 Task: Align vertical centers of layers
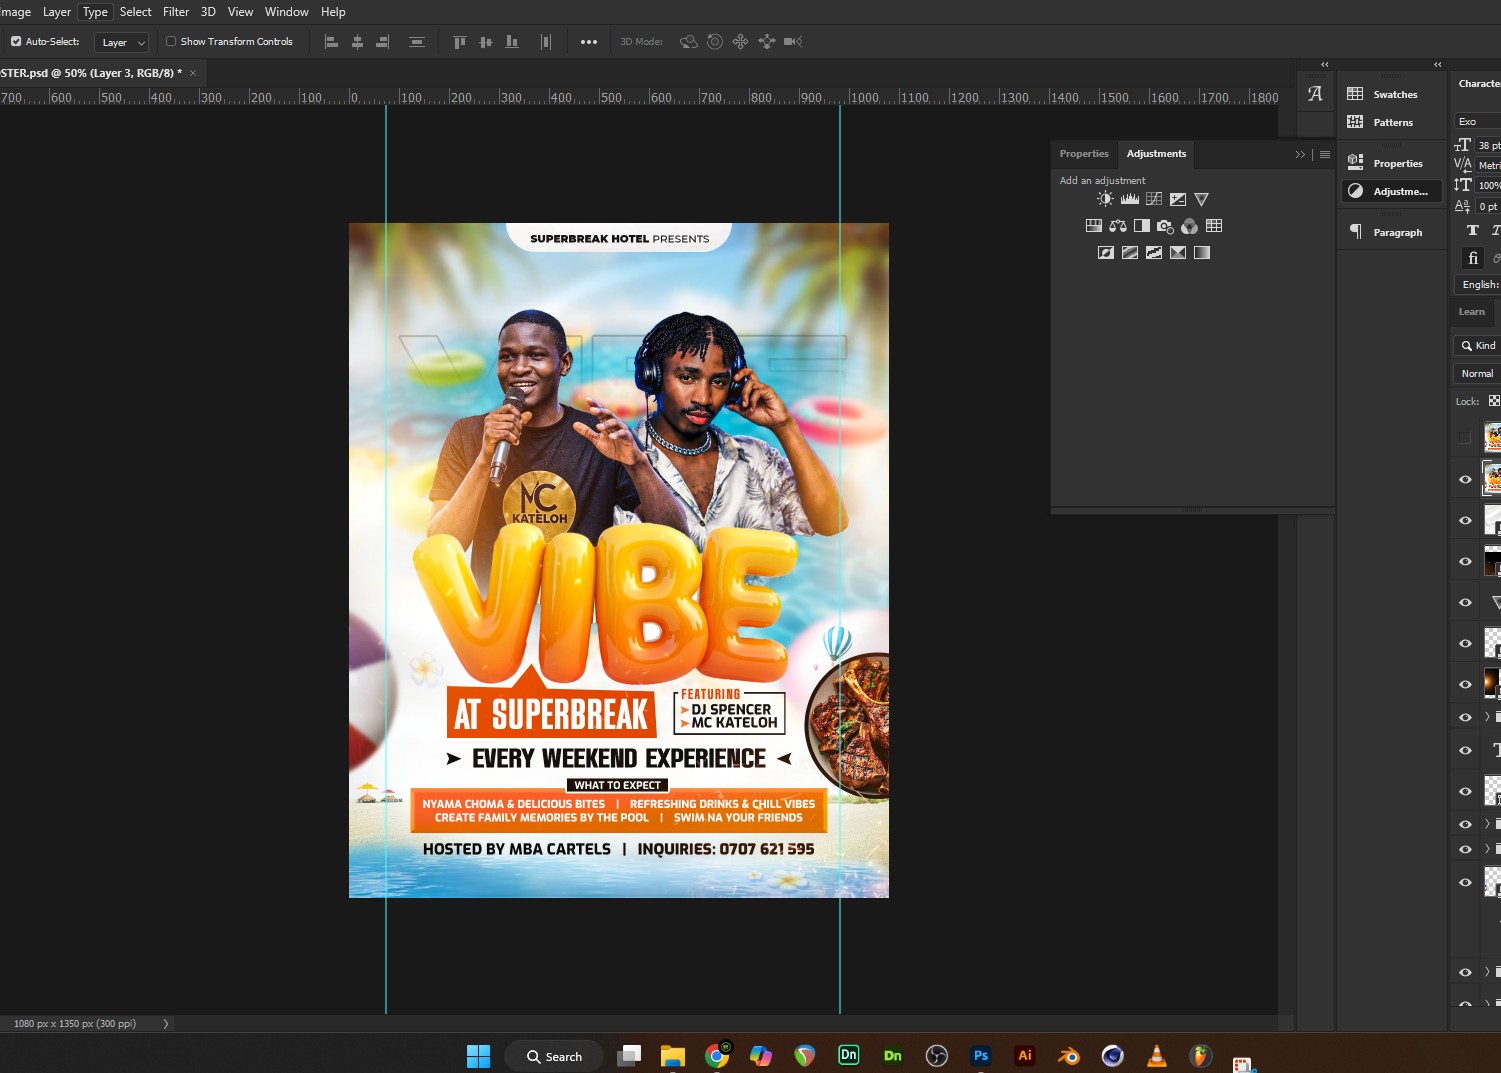pyautogui.click(x=486, y=42)
